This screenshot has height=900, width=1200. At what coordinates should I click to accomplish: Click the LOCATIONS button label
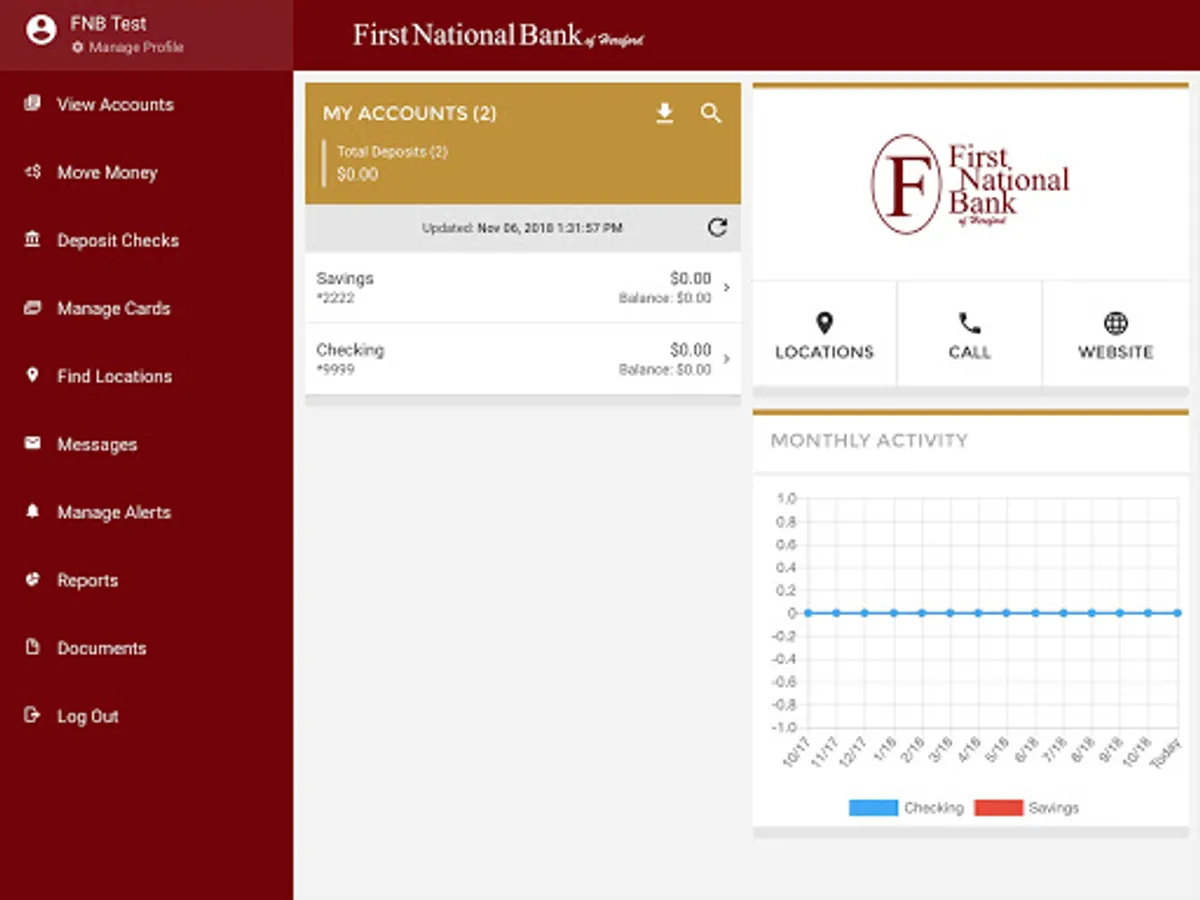(824, 352)
